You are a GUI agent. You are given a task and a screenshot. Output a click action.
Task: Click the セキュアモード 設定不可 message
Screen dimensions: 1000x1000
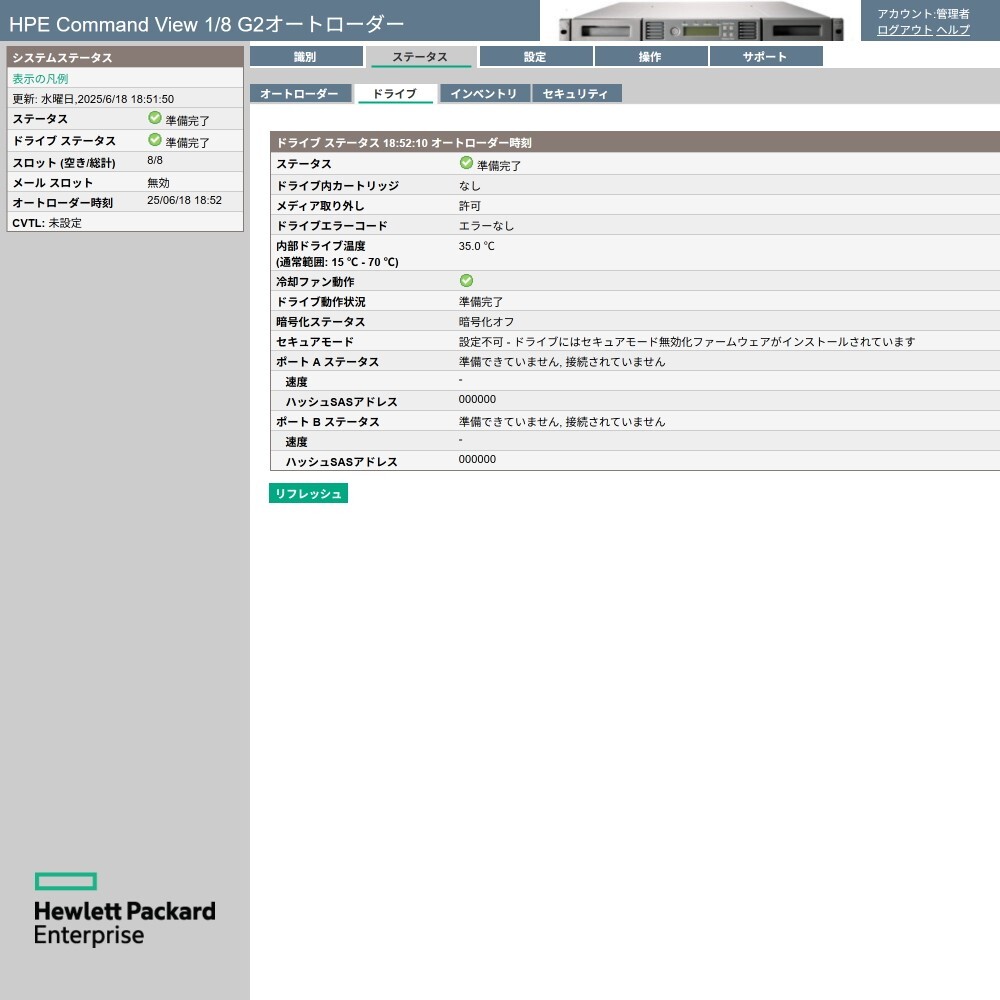click(688, 342)
